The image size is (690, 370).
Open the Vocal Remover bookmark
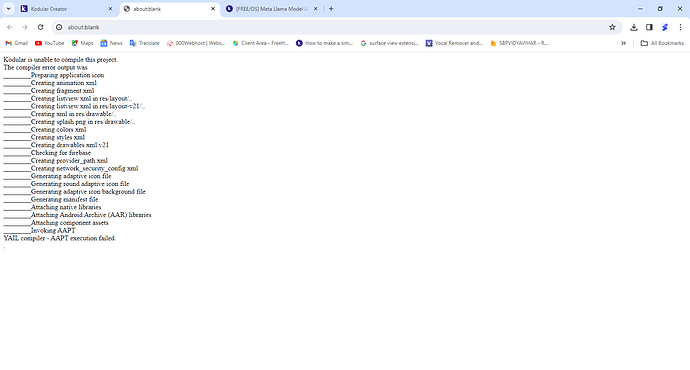[x=454, y=43]
